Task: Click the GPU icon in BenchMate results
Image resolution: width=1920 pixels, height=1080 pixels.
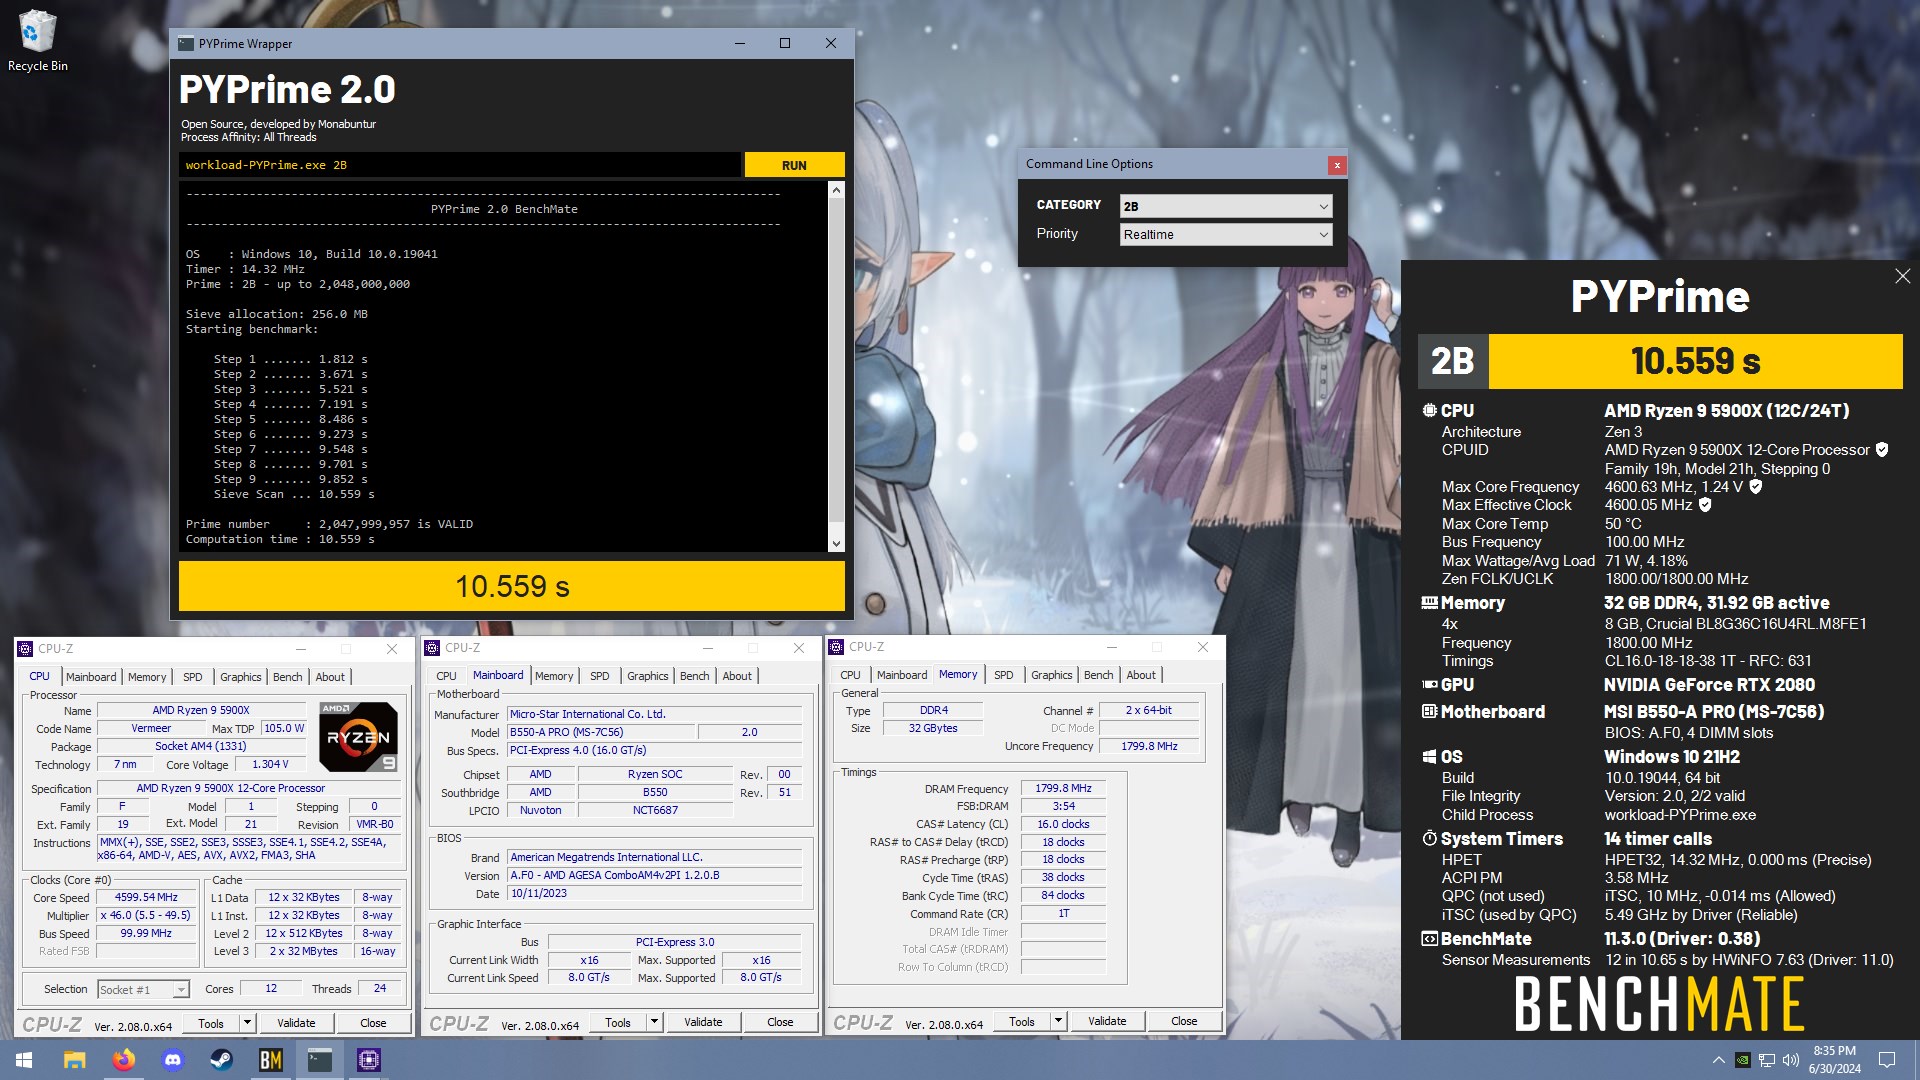Action: pyautogui.click(x=1430, y=685)
